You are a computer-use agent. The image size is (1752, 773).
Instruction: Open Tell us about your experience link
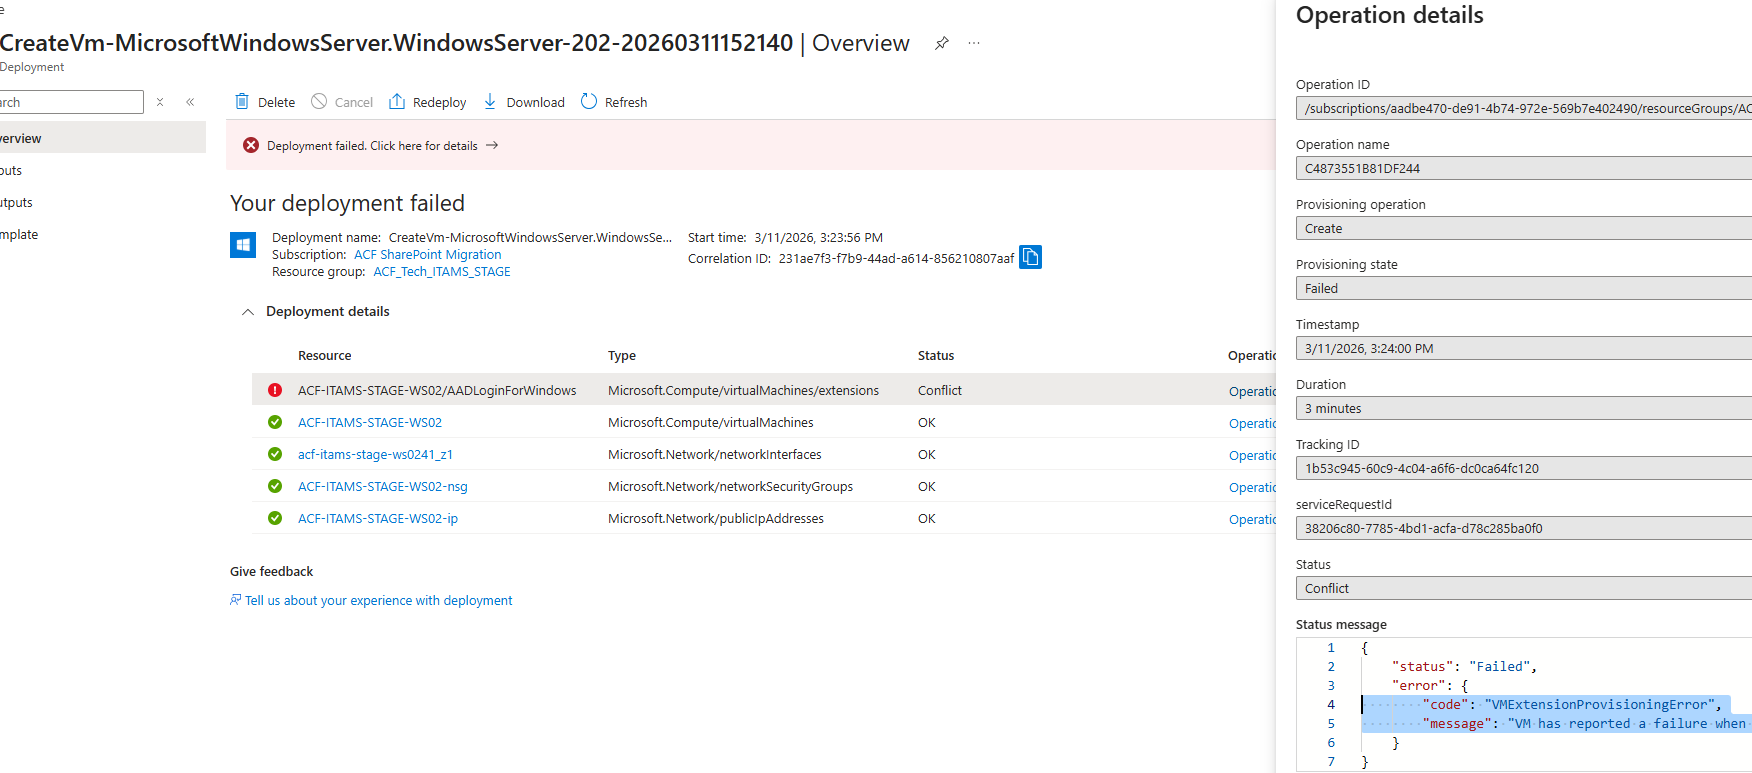(378, 601)
